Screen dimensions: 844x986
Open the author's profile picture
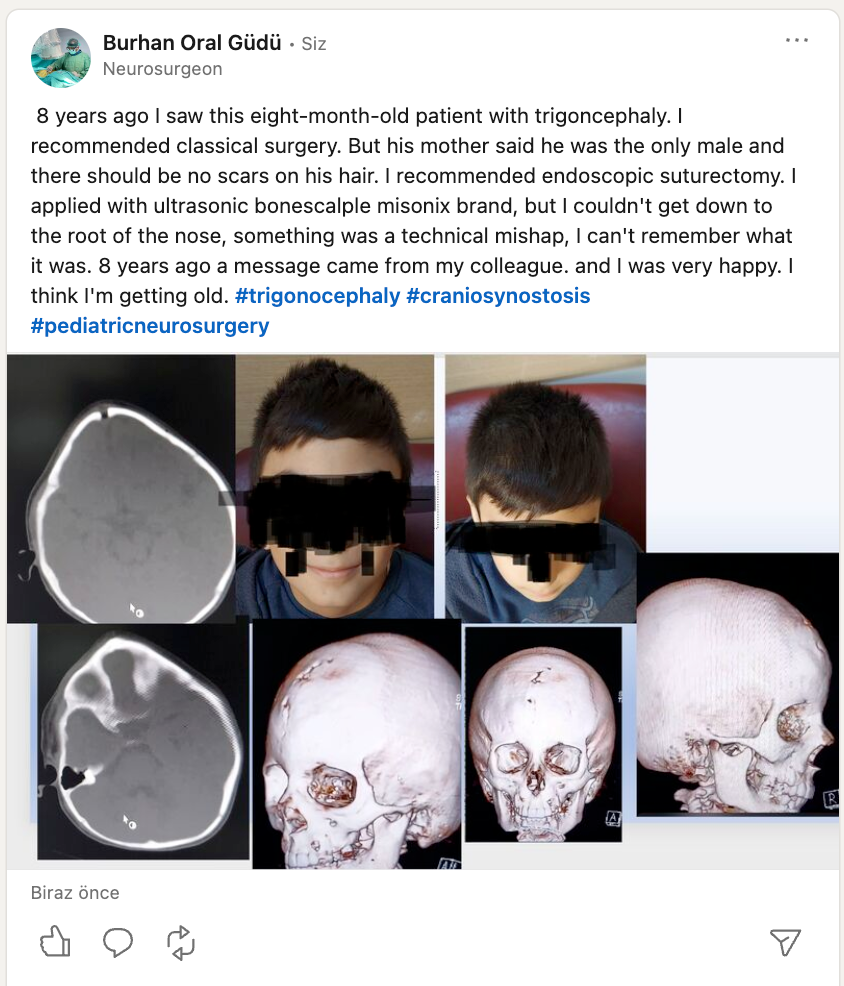(61, 57)
